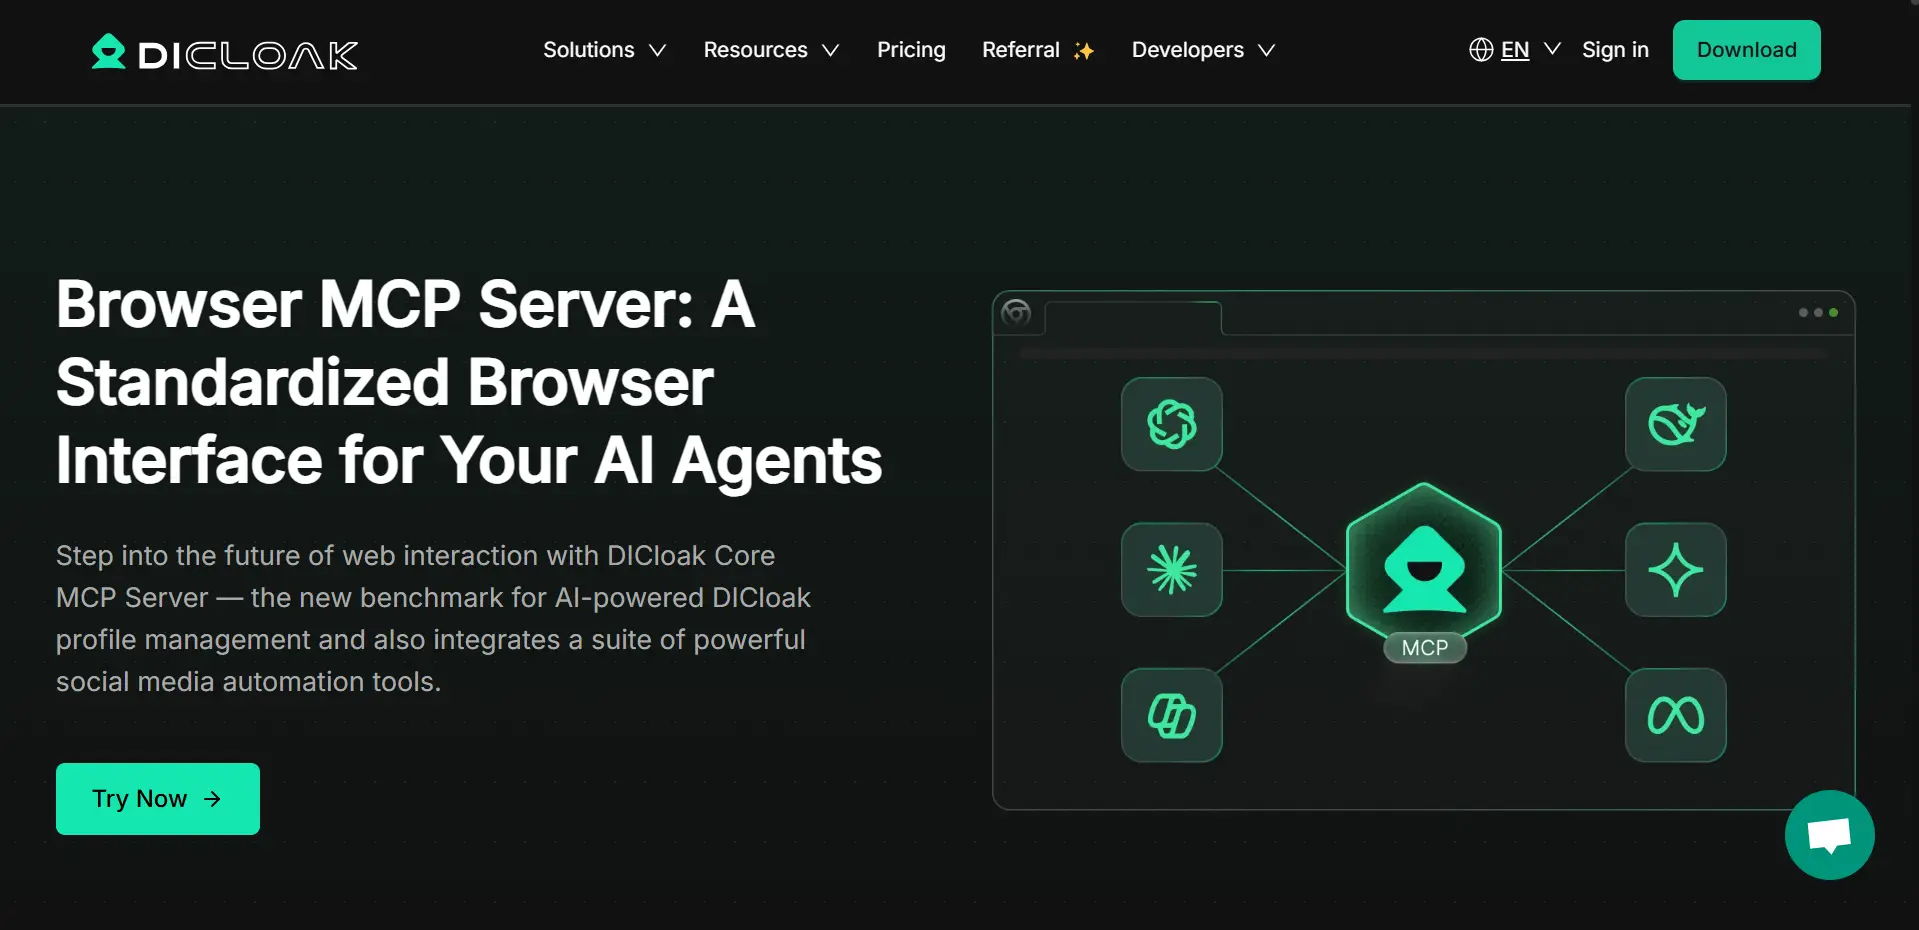
Task: Expand the Solutions dropdown menu
Action: (604, 50)
